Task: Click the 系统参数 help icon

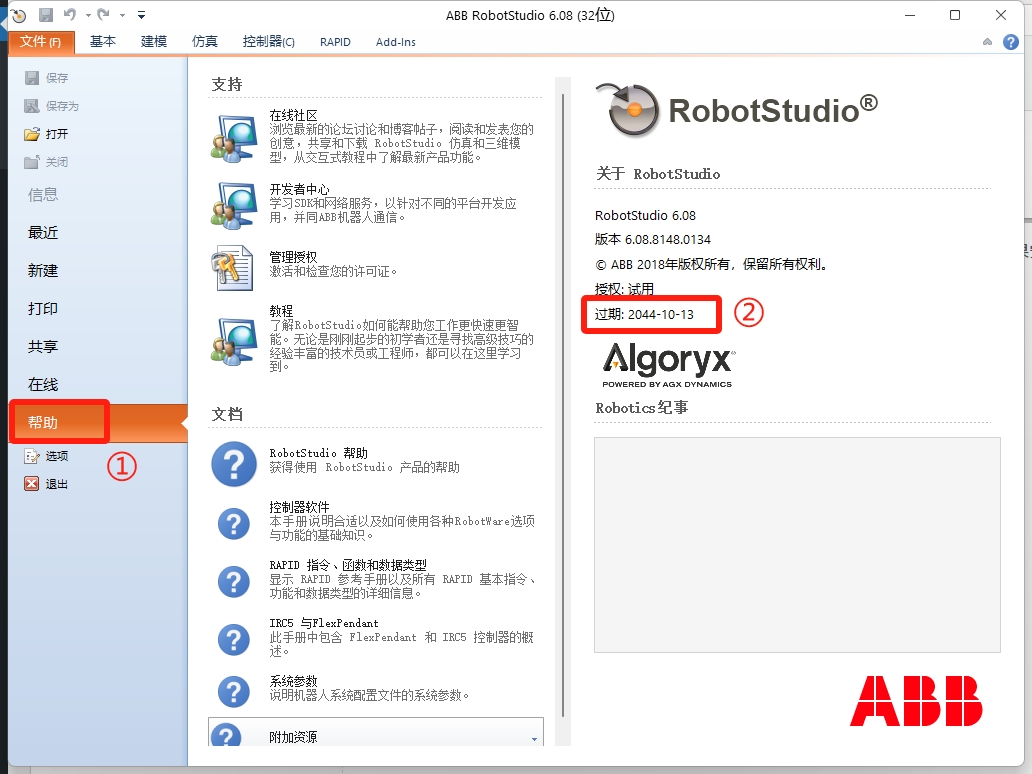Action: coord(234,691)
